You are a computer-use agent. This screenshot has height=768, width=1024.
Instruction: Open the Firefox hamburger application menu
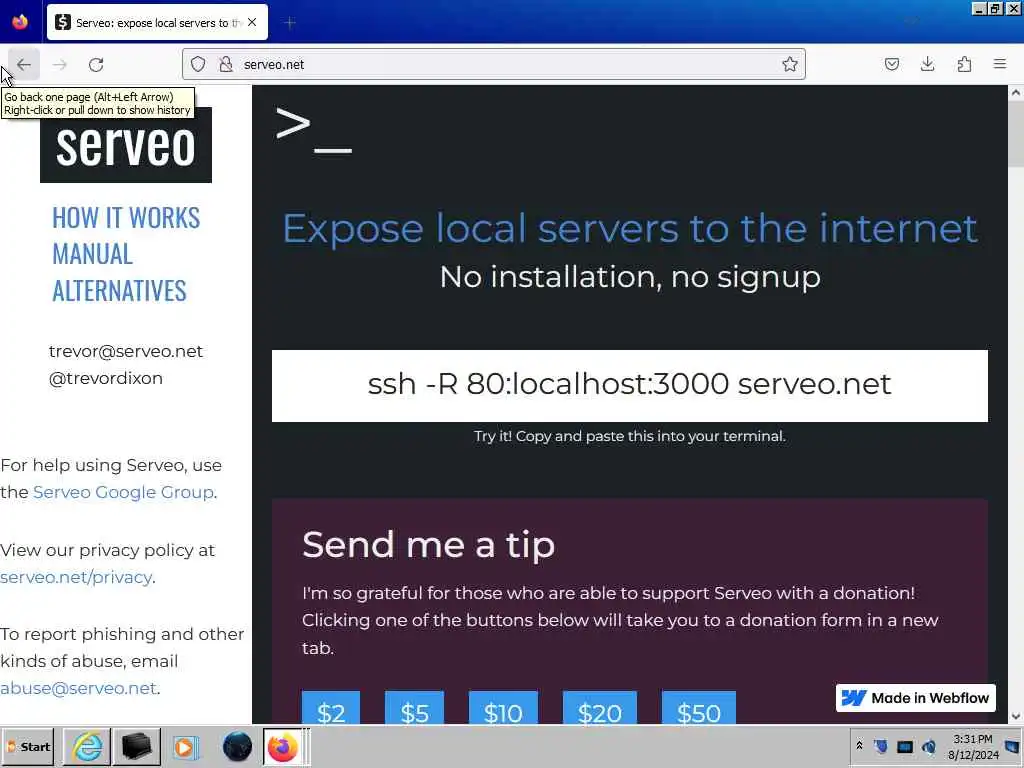click(x=1000, y=64)
